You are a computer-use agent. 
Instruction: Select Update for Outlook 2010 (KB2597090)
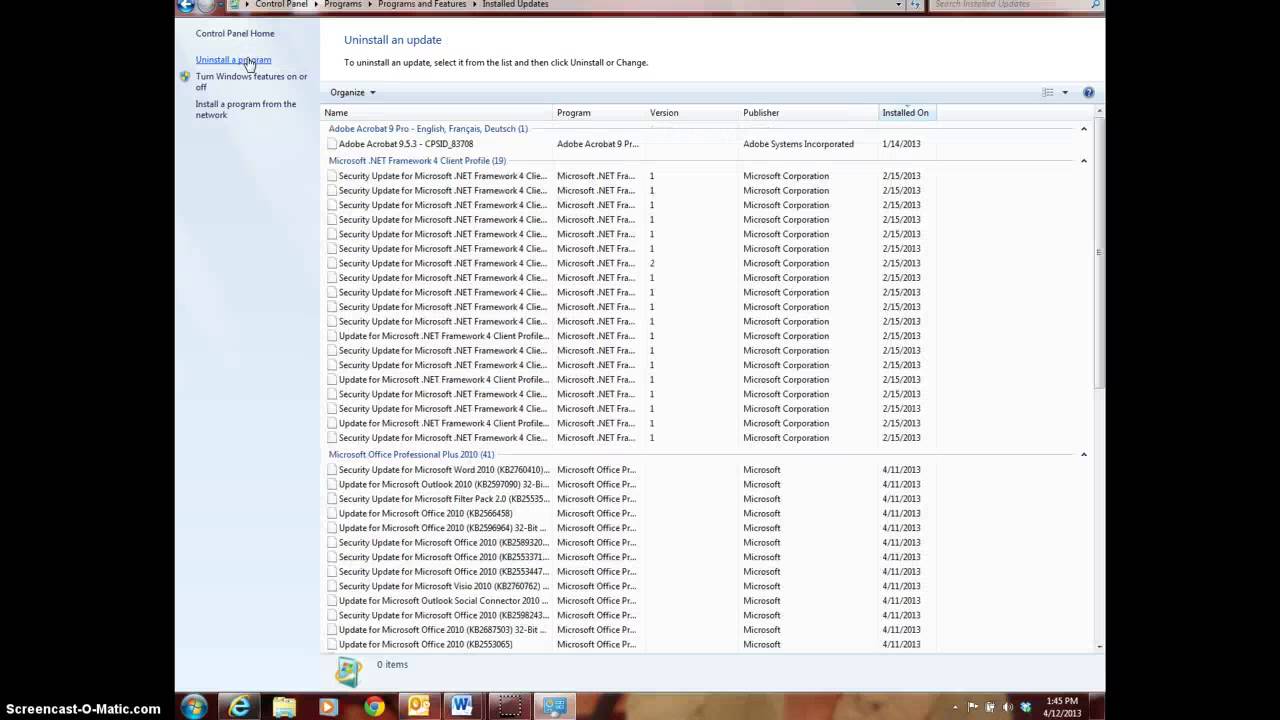(x=444, y=485)
